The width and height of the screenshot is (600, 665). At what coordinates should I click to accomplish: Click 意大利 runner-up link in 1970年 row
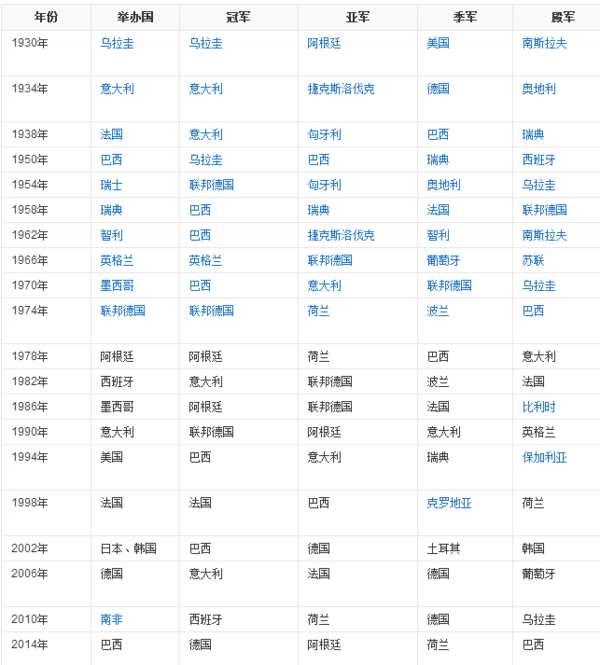[324, 285]
